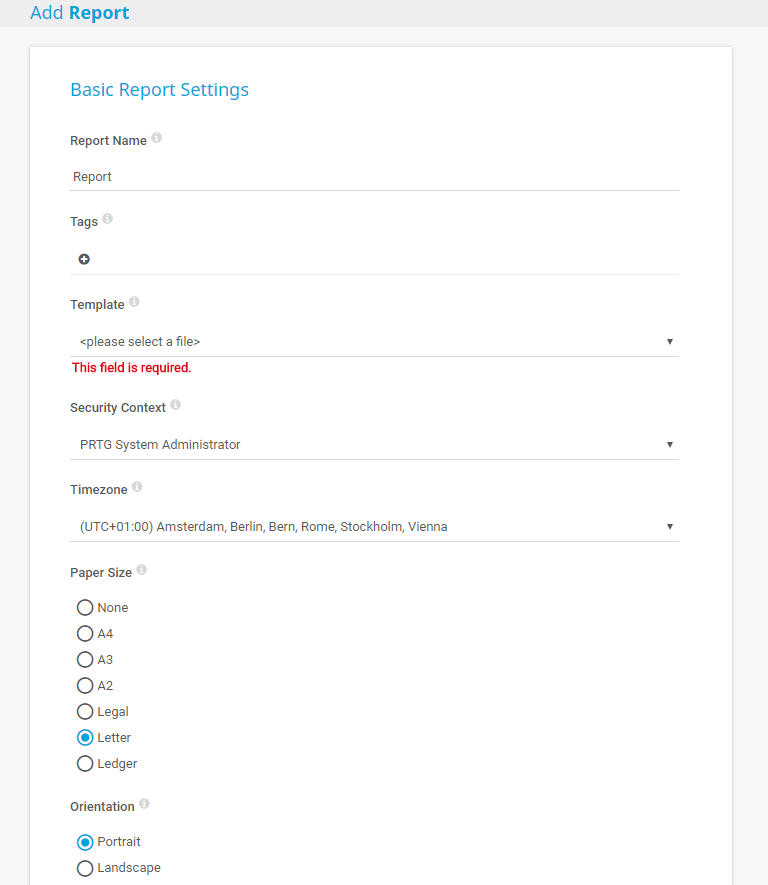Open the Timezone selection dropdown
Image resolution: width=768 pixels, height=885 pixels.
374,527
